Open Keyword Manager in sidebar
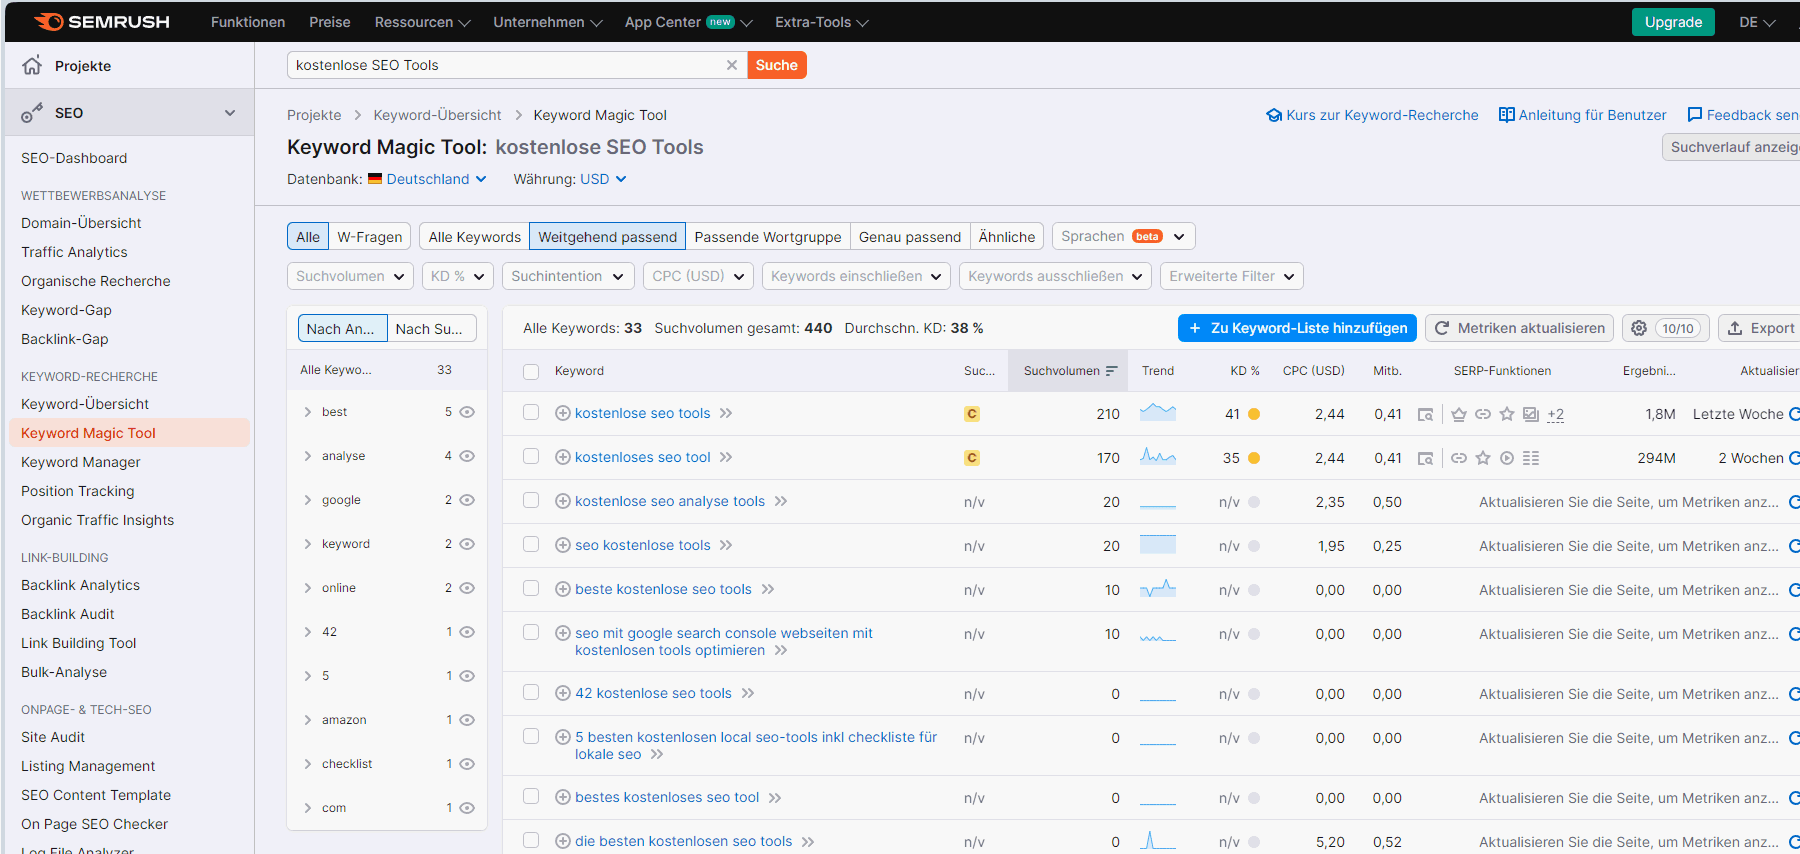 pos(81,462)
